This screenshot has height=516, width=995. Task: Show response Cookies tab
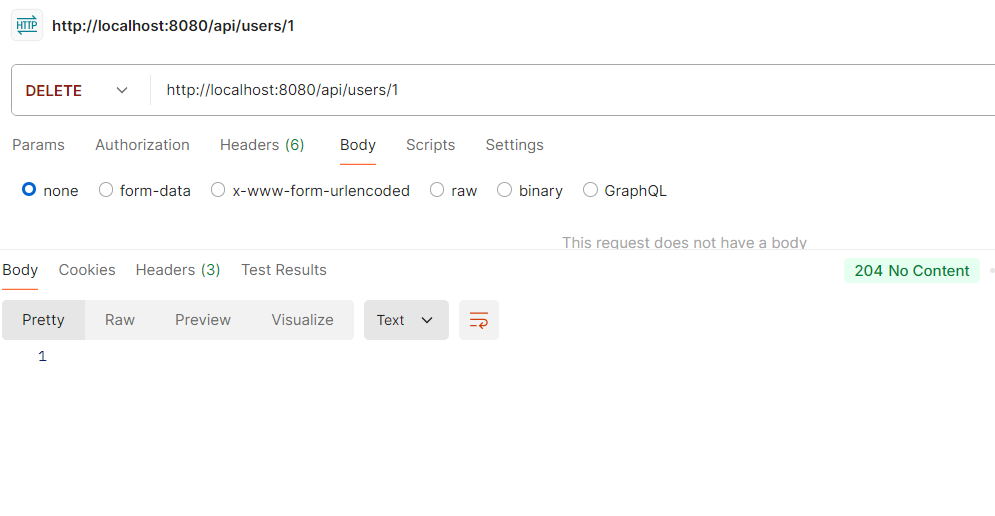[x=87, y=270]
